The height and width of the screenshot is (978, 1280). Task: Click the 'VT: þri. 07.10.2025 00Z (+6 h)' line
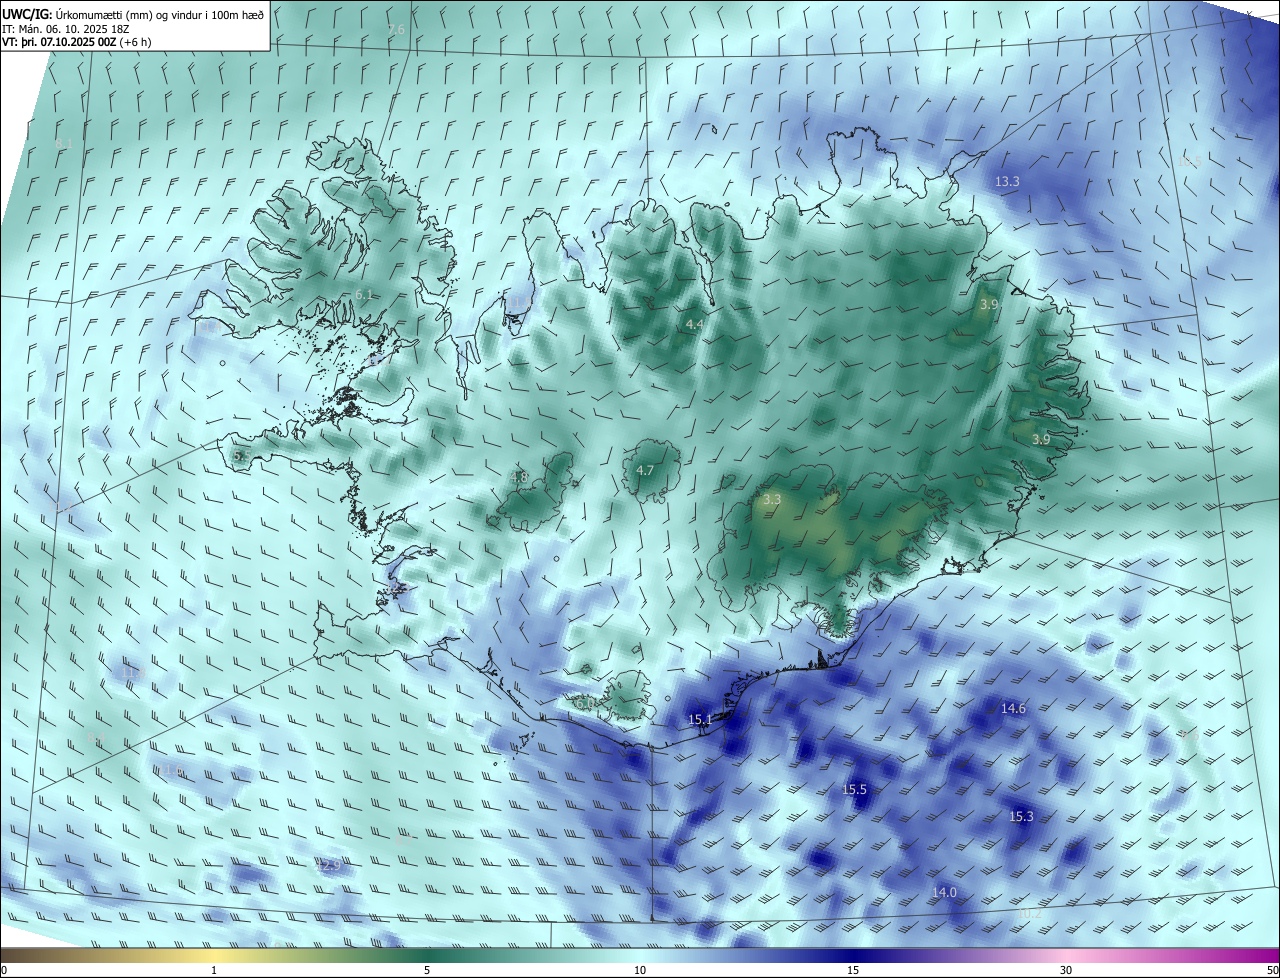(x=77, y=43)
